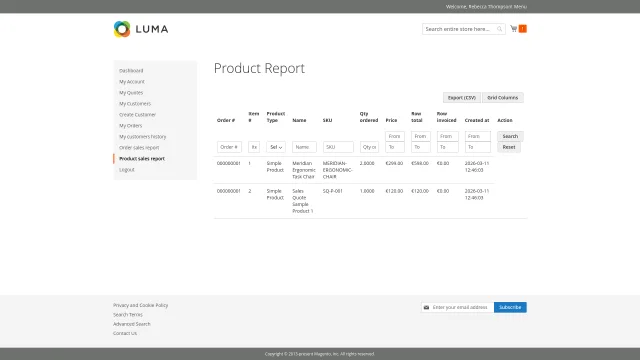Sort by the Row invoiced column header
Viewport: 640px width, 360px height.
446,117
